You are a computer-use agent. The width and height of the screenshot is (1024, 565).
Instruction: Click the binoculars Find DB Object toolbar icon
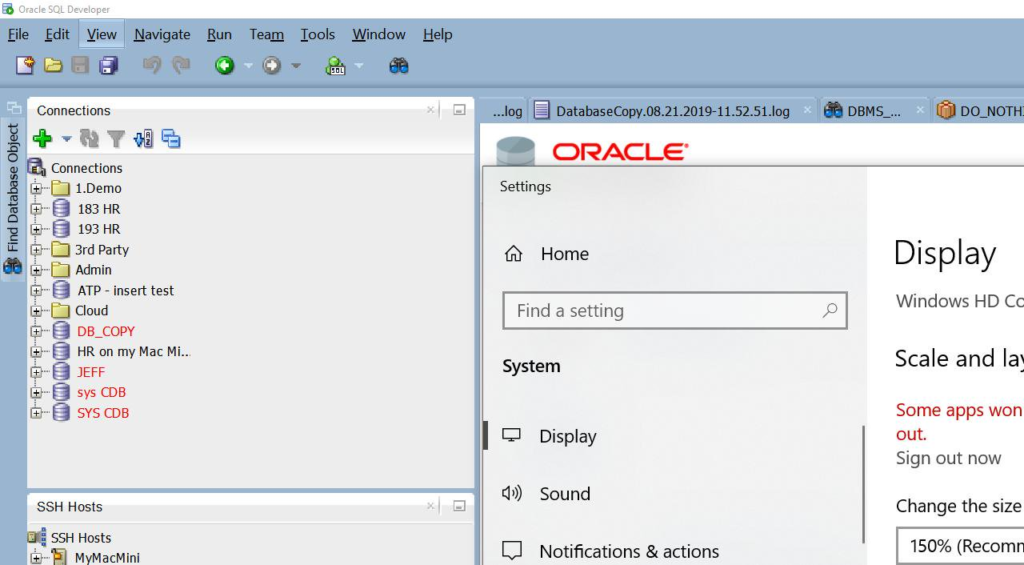point(398,65)
